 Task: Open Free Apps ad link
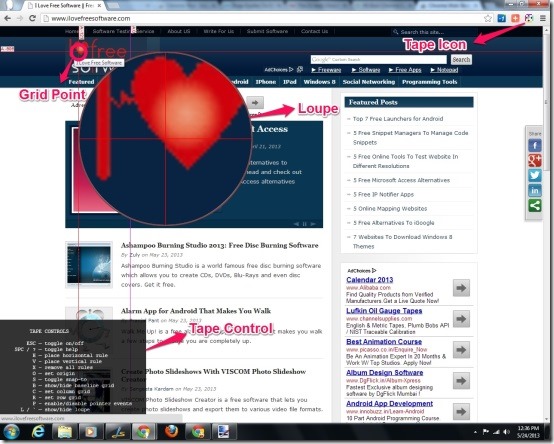(405, 70)
